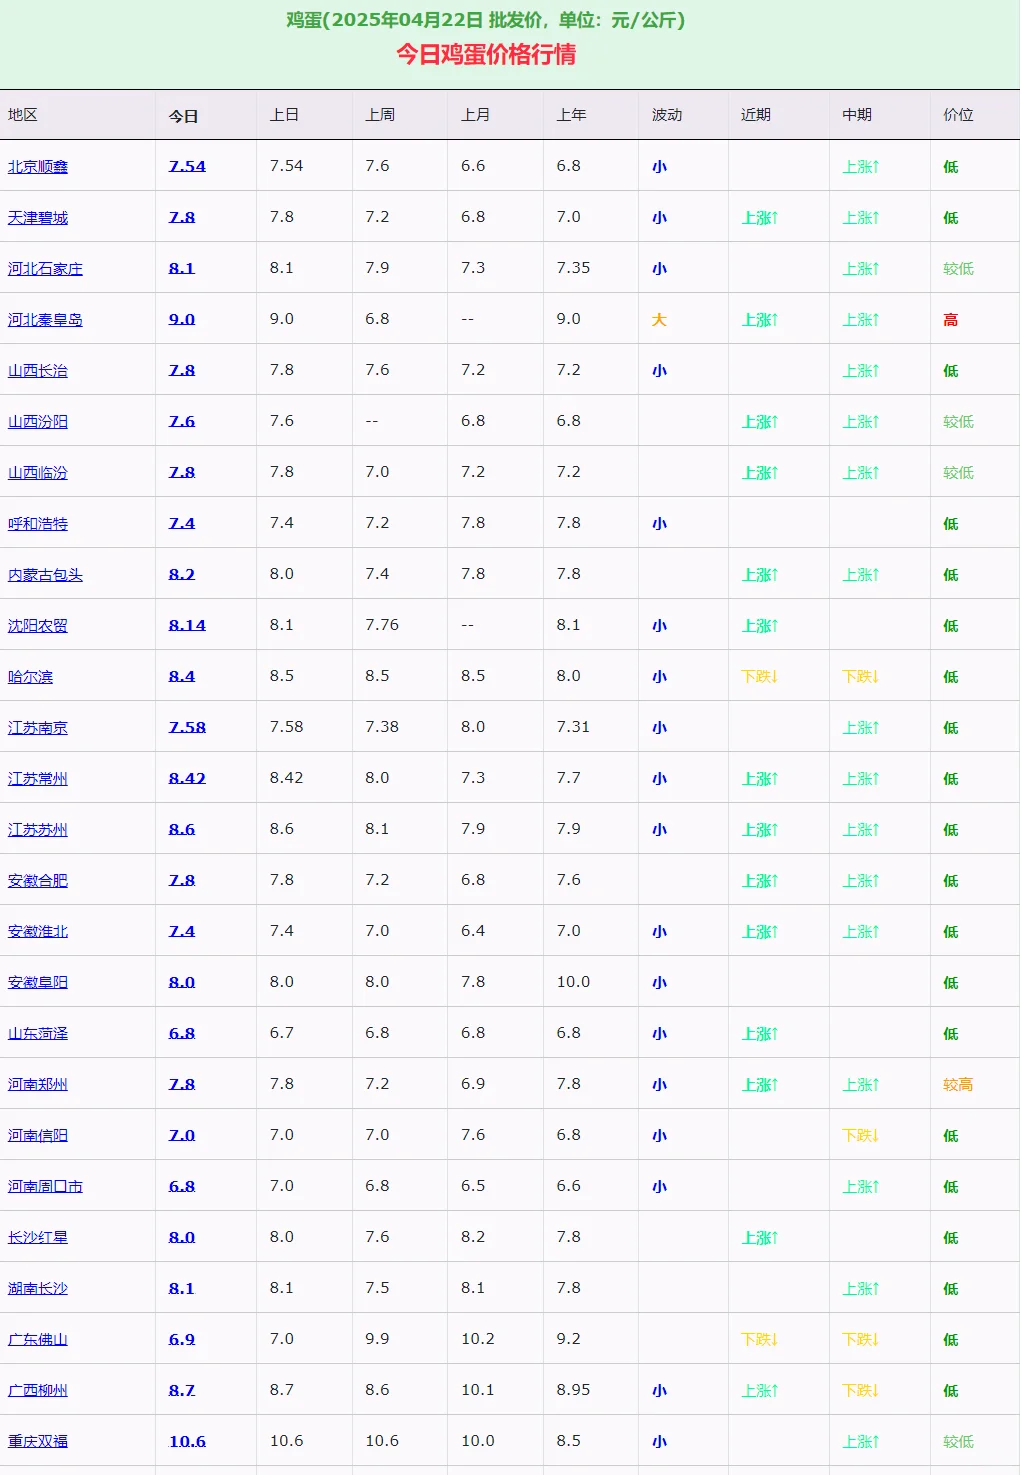Open the 安徽合肥 region link
1022x1475 pixels.
[x=38, y=881]
